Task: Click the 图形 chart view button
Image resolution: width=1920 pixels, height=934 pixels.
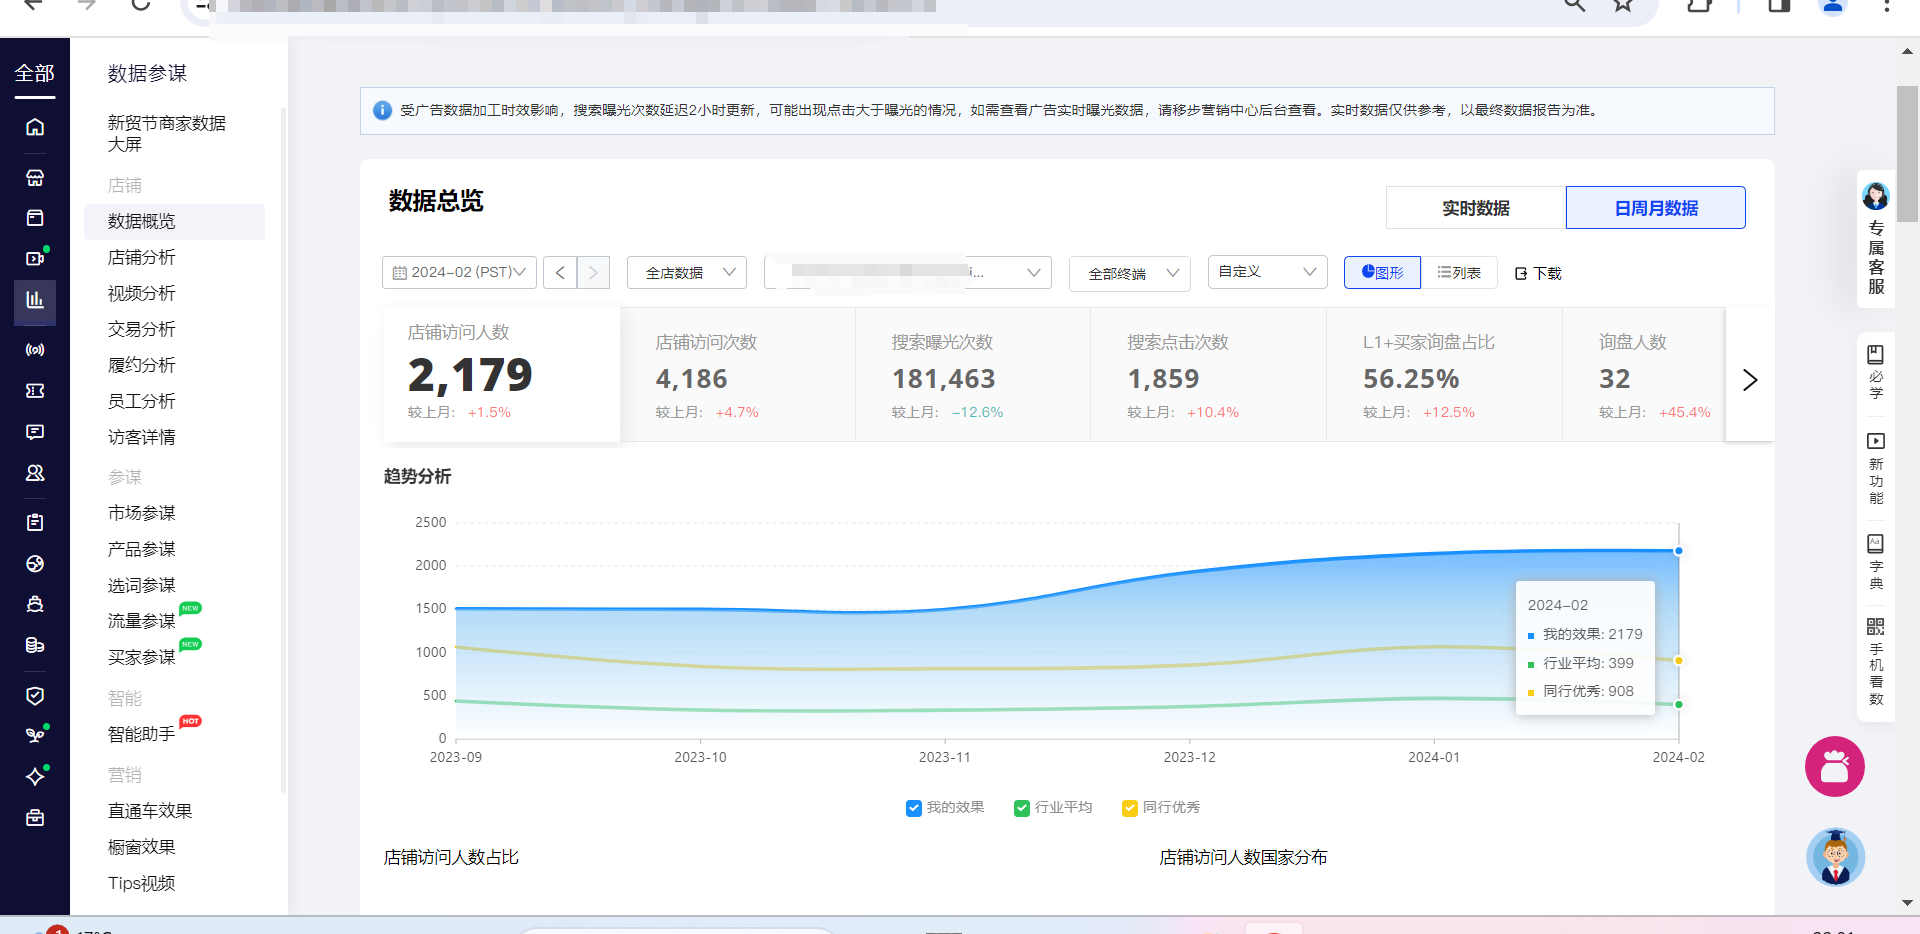Action: (1382, 272)
